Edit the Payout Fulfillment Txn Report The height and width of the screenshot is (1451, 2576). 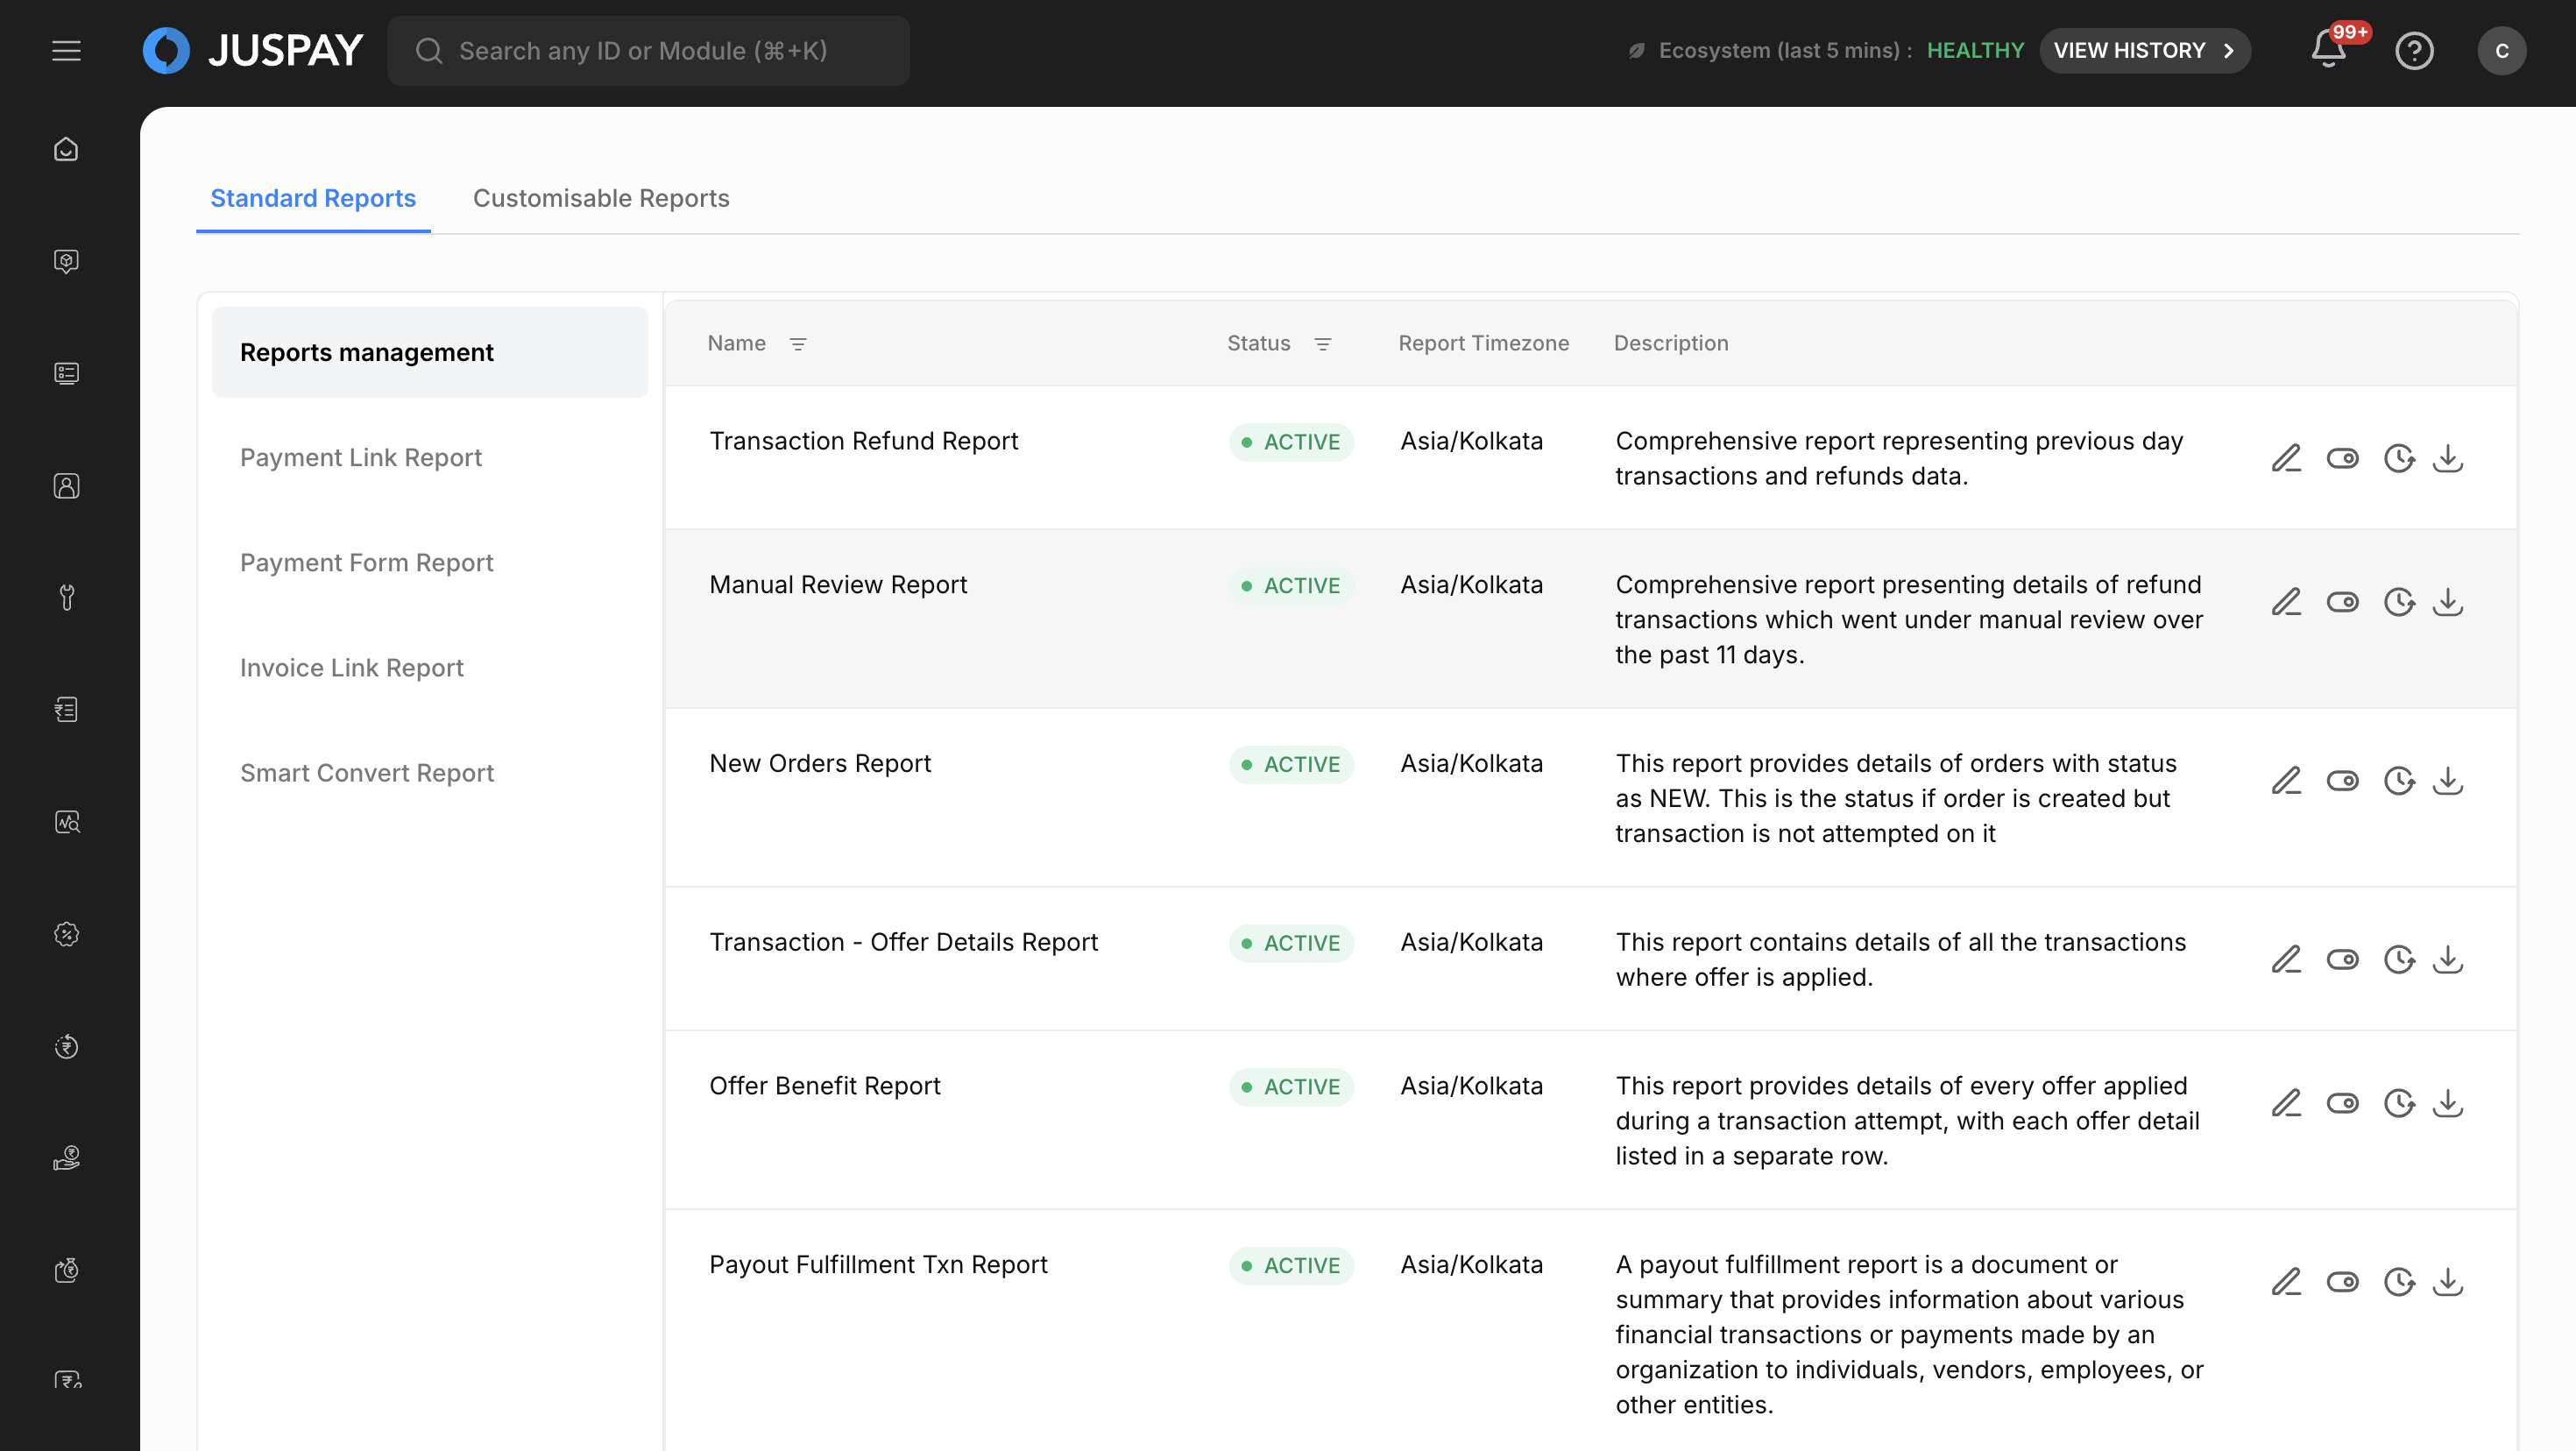click(2286, 1282)
